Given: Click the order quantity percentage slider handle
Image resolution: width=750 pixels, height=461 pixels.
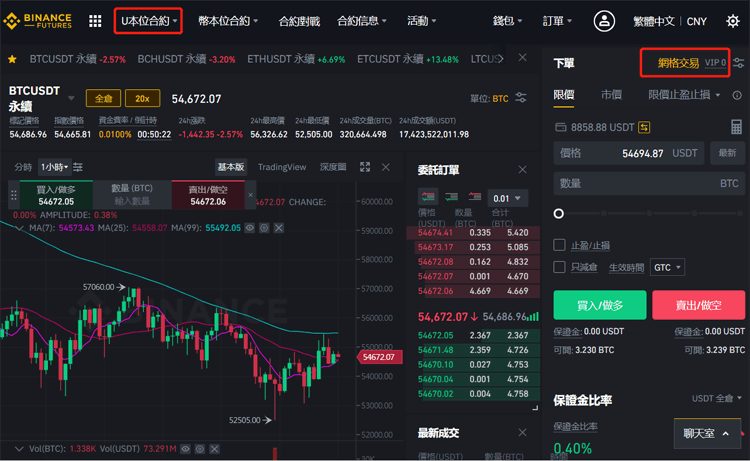Looking at the screenshot, I should [x=558, y=213].
